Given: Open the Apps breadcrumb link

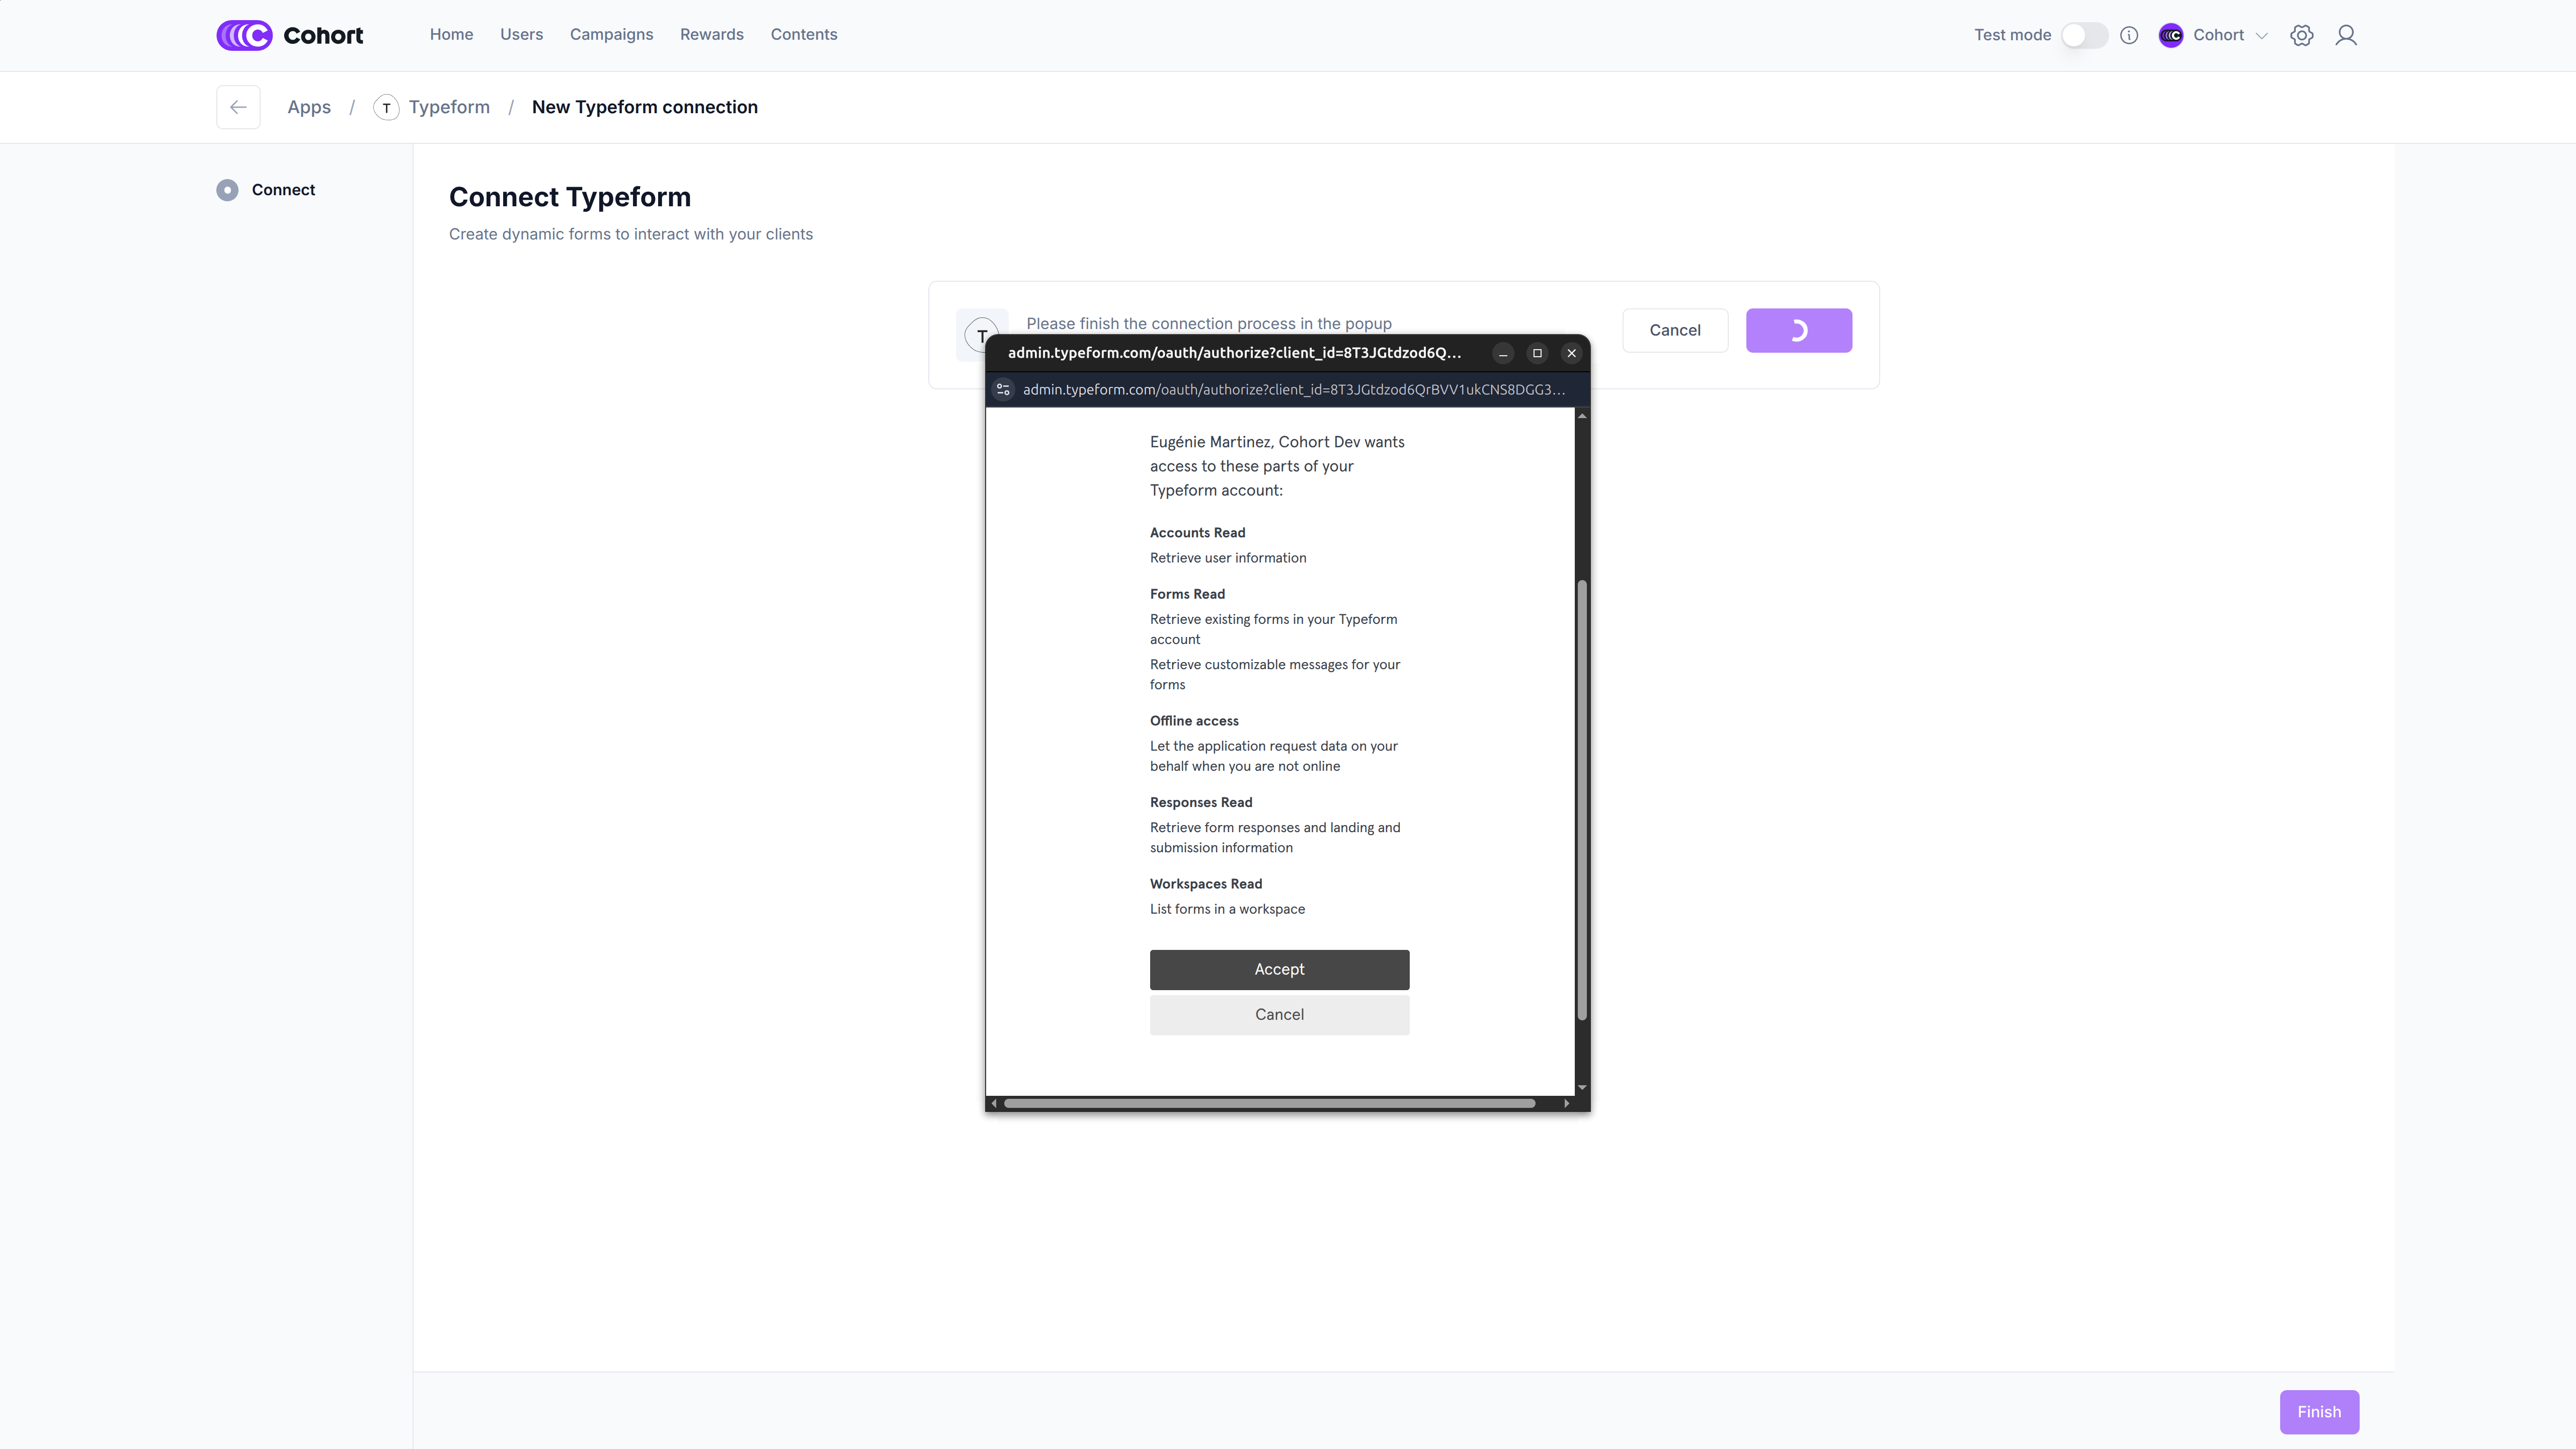Looking at the screenshot, I should pyautogui.click(x=309, y=107).
